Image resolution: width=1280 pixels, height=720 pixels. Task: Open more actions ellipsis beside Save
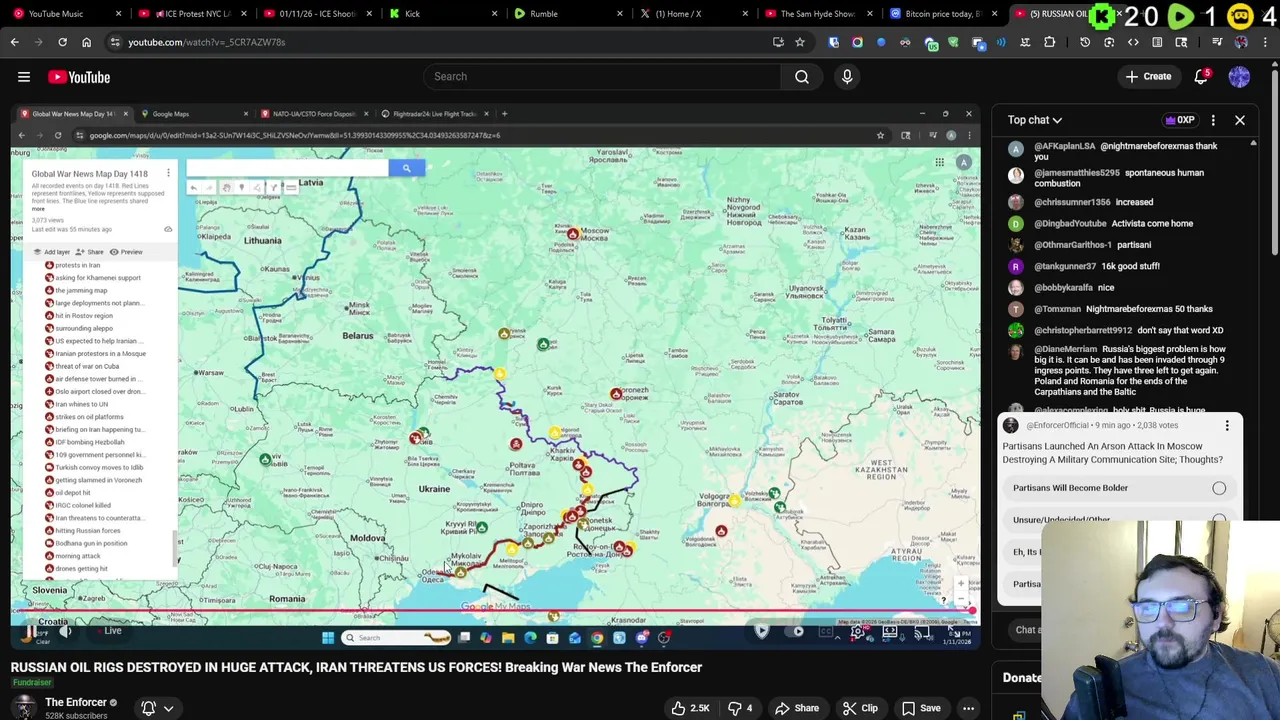[968, 708]
